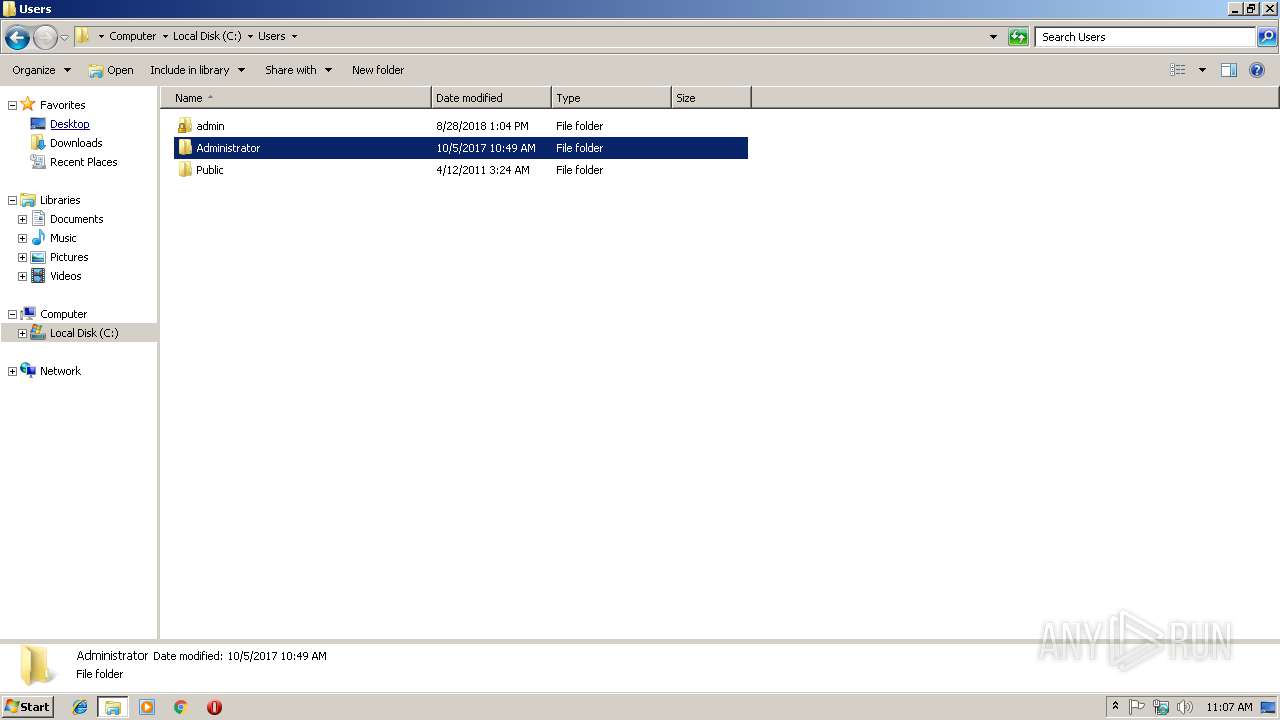Collapse the Favorites group

pyautogui.click(x=12, y=105)
